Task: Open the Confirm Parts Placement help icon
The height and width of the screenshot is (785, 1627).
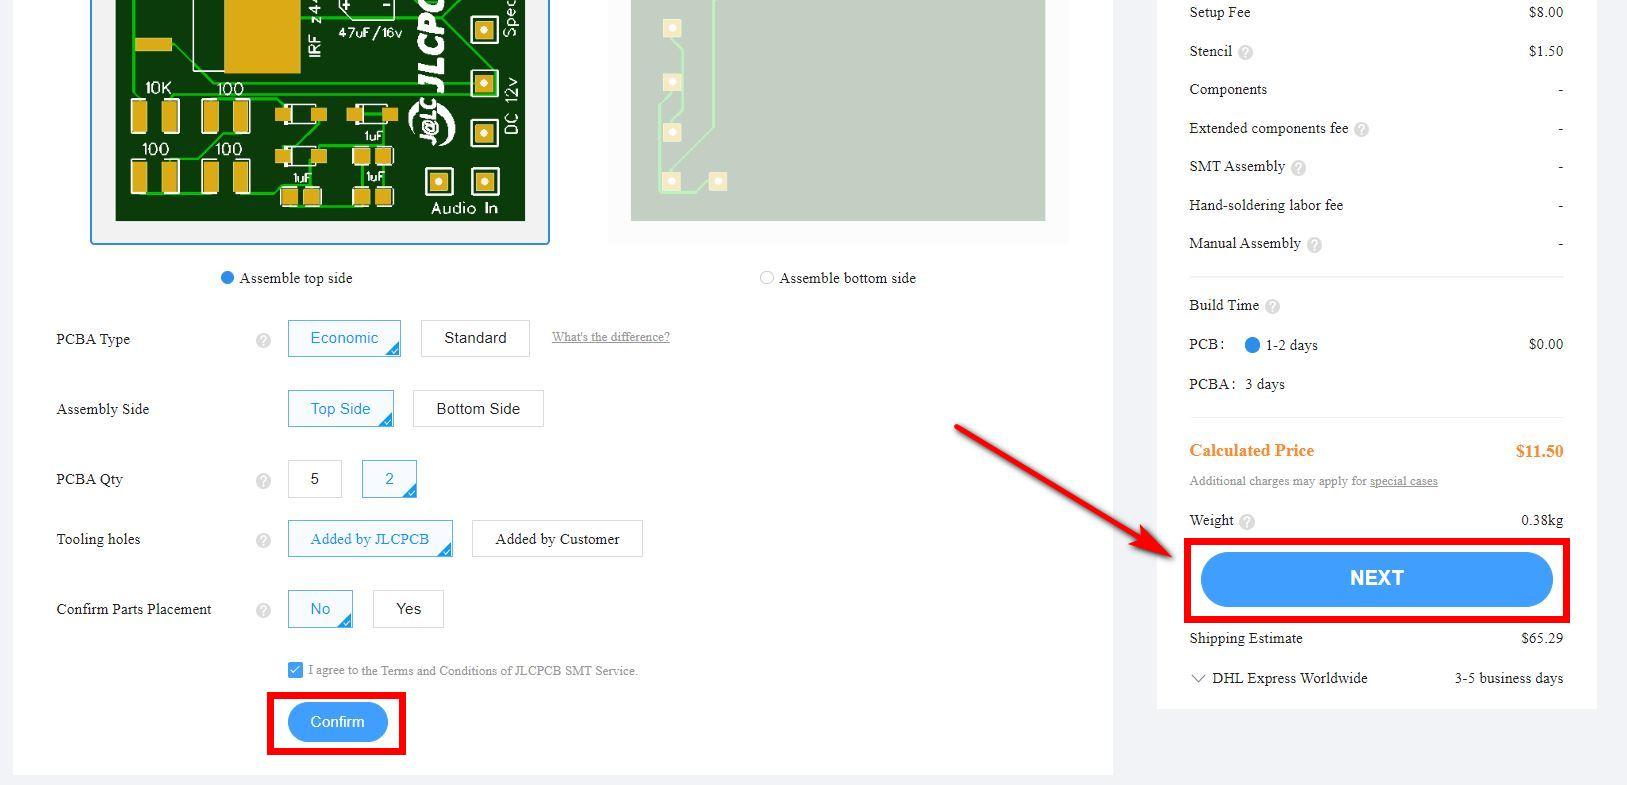Action: 263,610
